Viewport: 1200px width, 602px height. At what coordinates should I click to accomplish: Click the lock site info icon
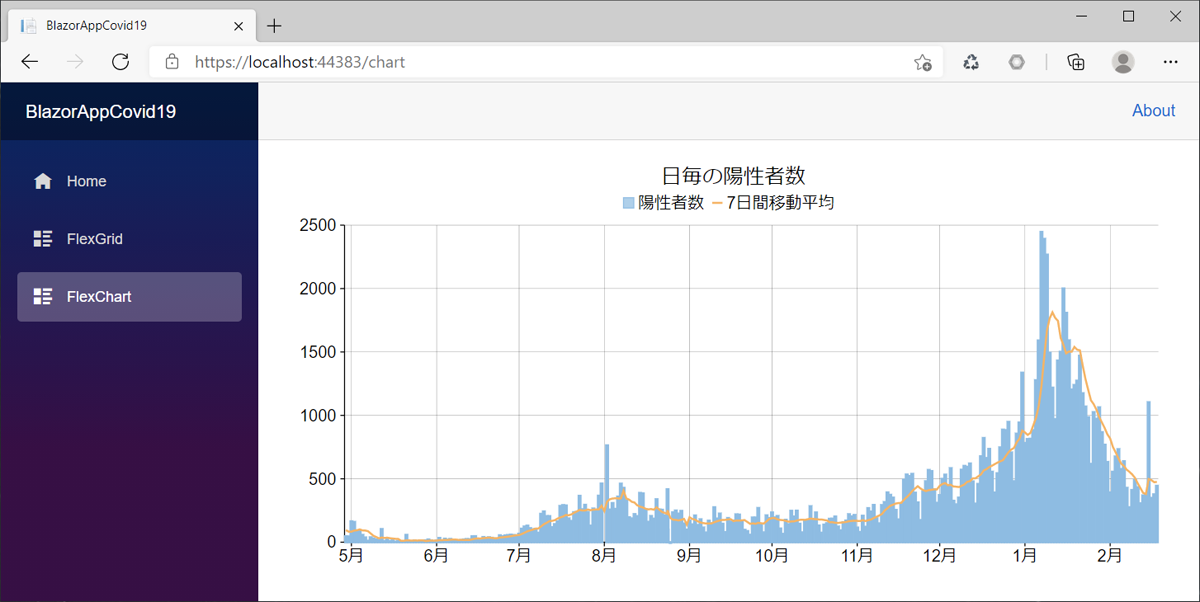pos(172,62)
